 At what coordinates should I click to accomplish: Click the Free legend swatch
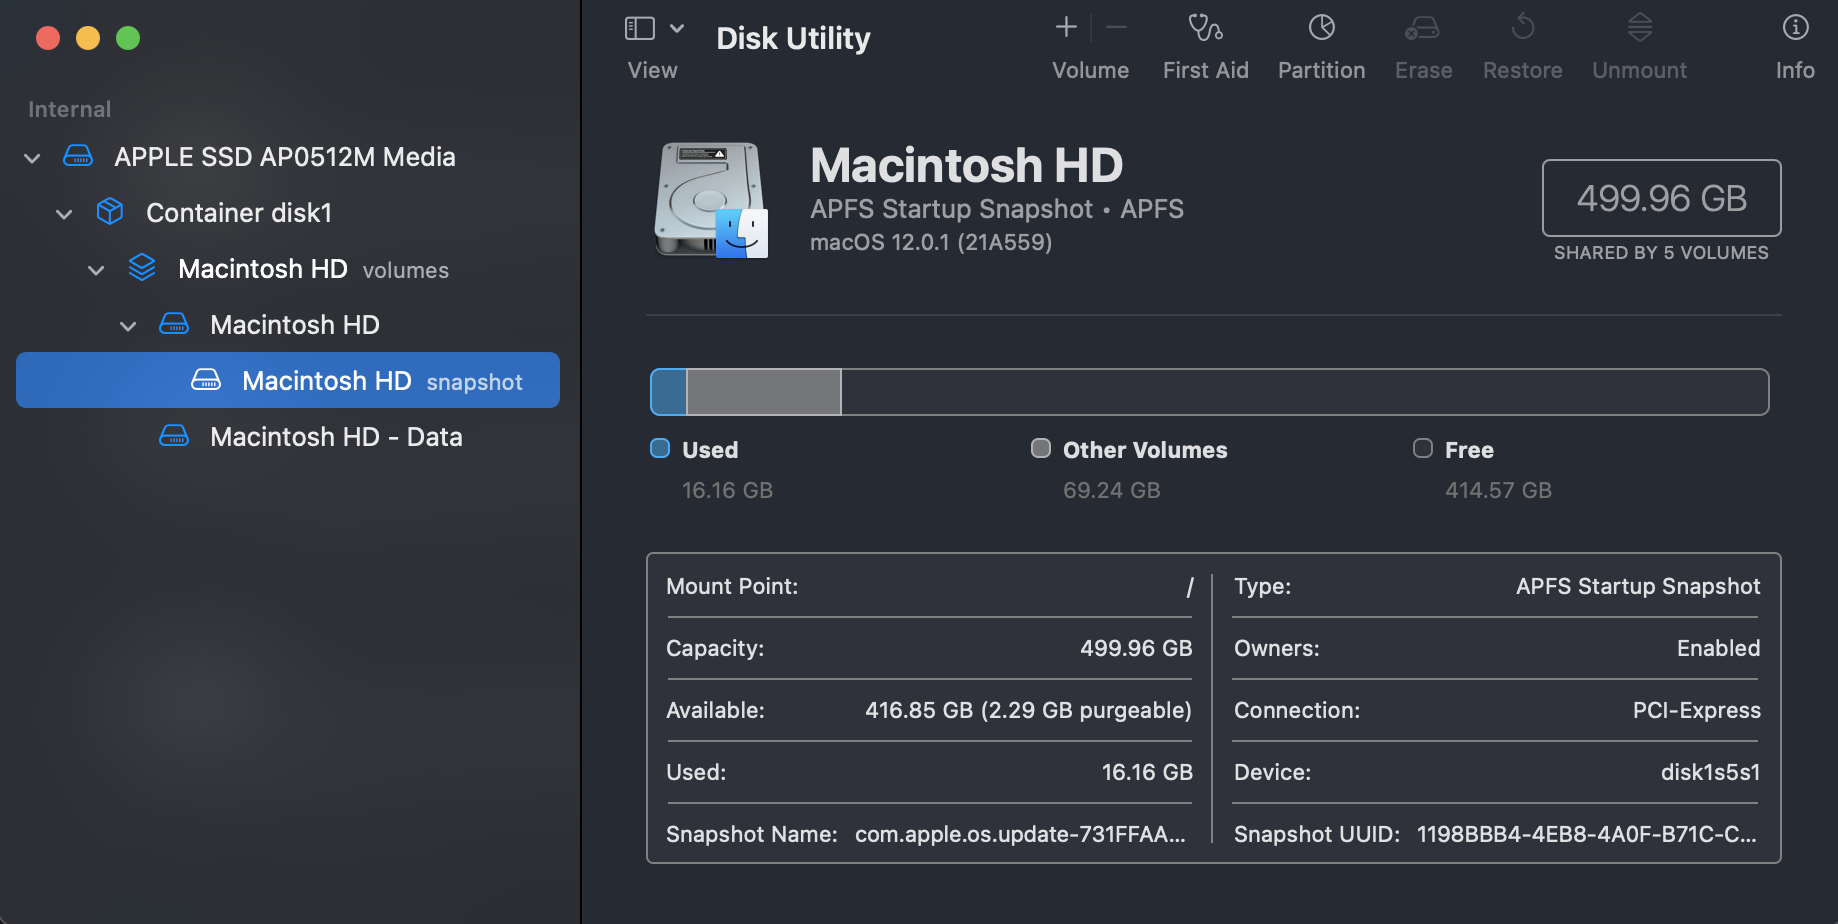(x=1423, y=448)
